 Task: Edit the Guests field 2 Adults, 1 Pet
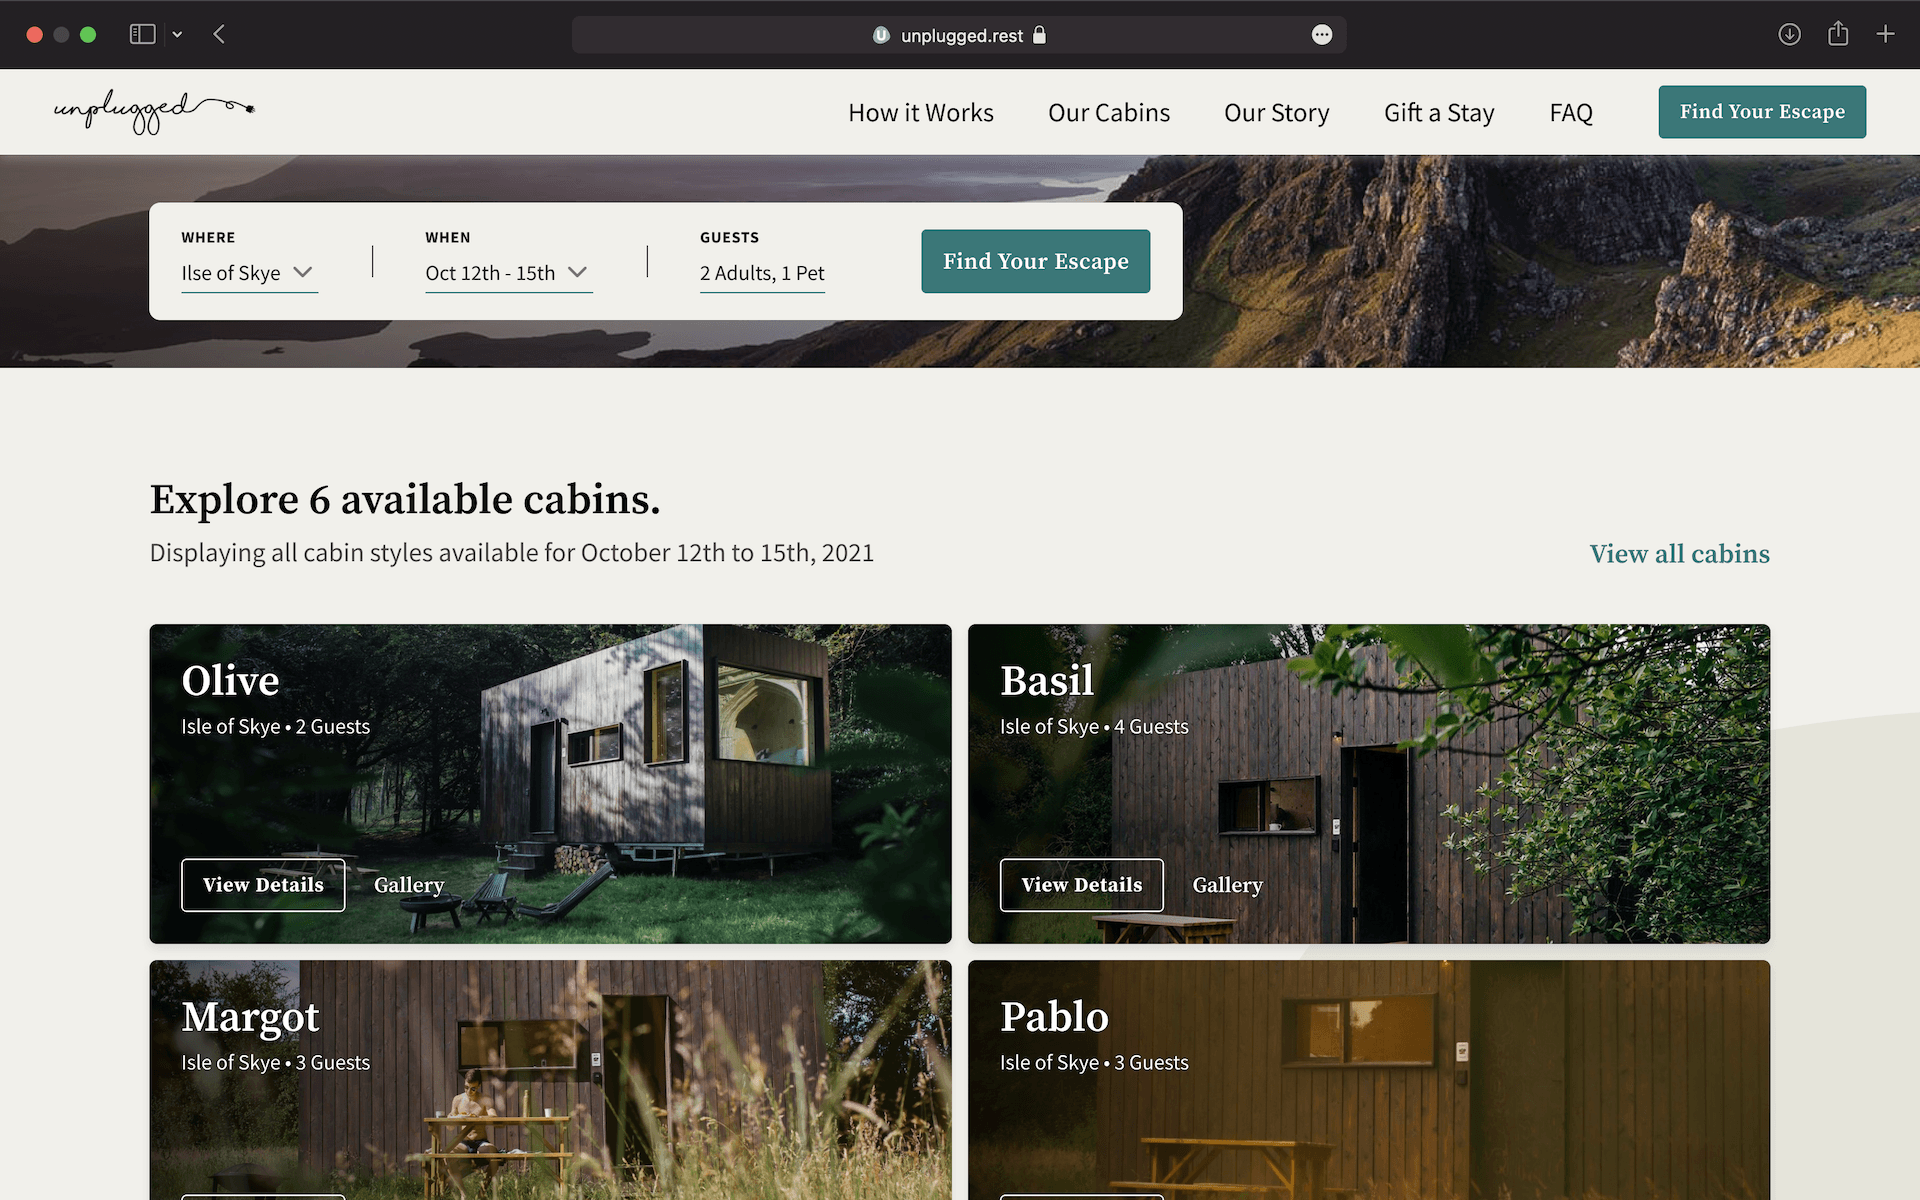[x=762, y=273]
